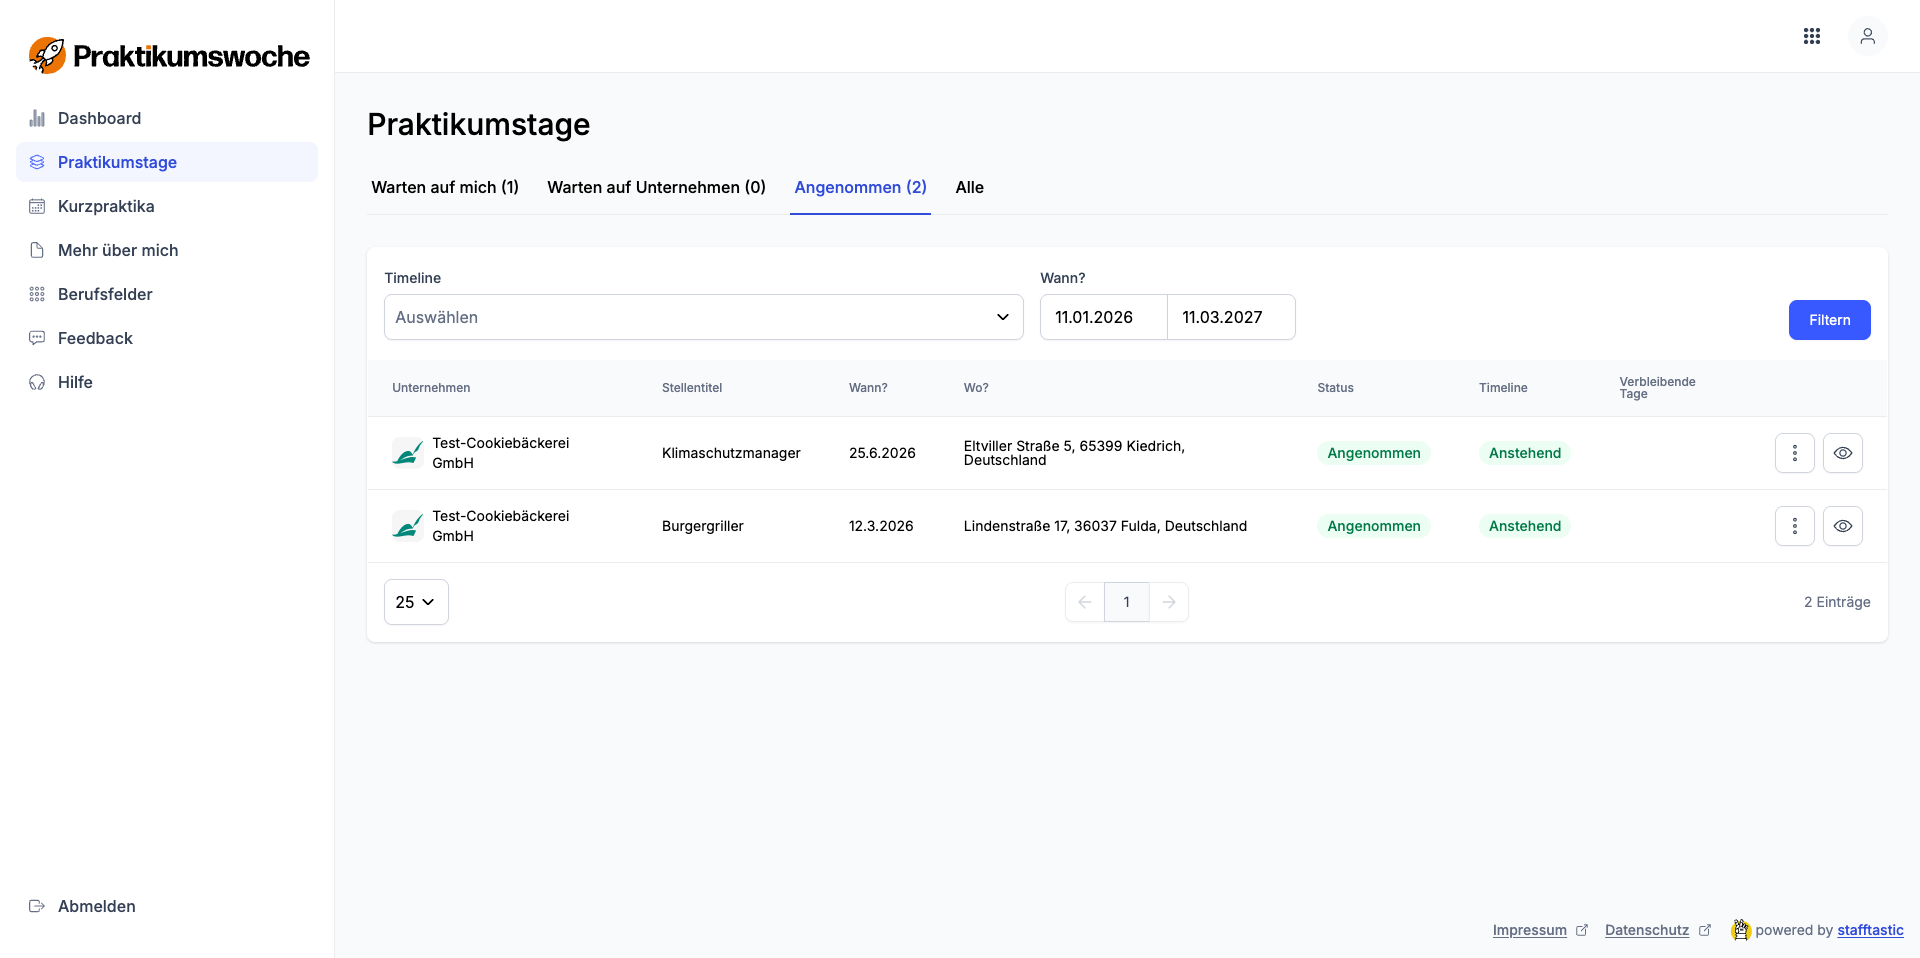Expand the Timeline Auswählen dropdown
This screenshot has height=958, width=1920.
[x=703, y=317]
